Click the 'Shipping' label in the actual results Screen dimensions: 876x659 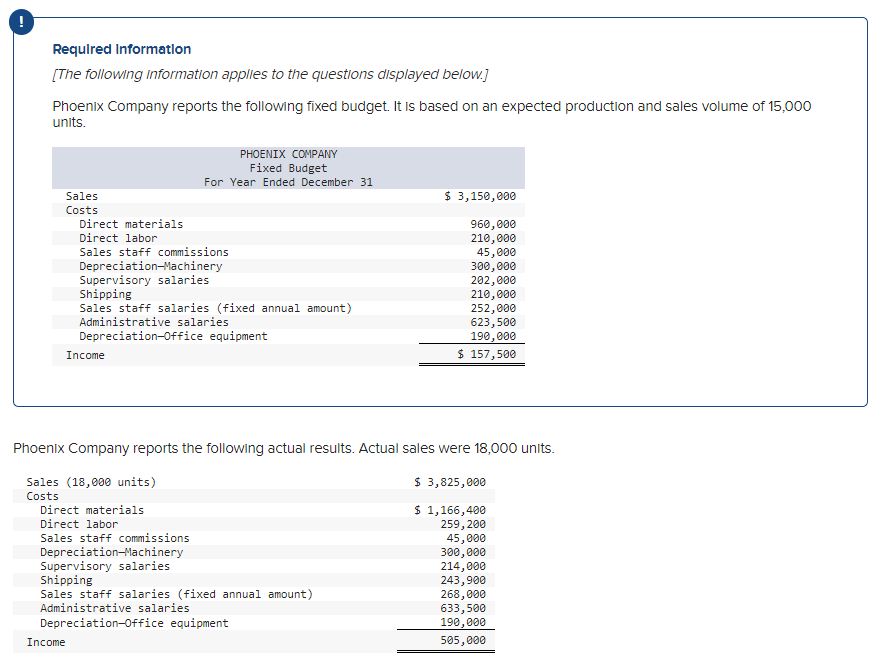coord(66,580)
